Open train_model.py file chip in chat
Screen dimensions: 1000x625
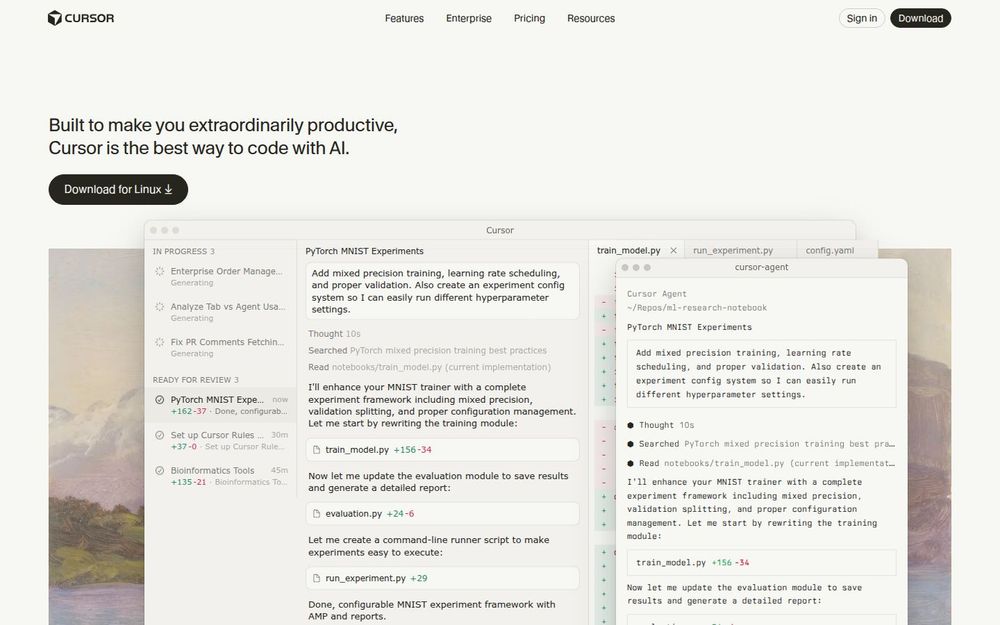pyautogui.click(x=442, y=450)
